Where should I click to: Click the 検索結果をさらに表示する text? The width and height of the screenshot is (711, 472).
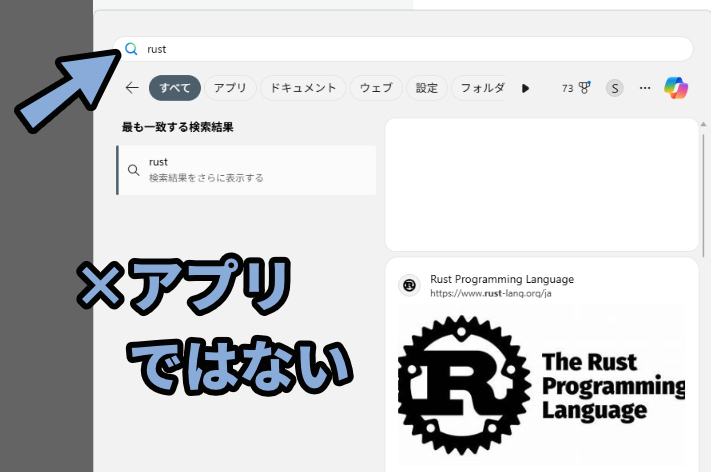pyautogui.click(x=206, y=178)
